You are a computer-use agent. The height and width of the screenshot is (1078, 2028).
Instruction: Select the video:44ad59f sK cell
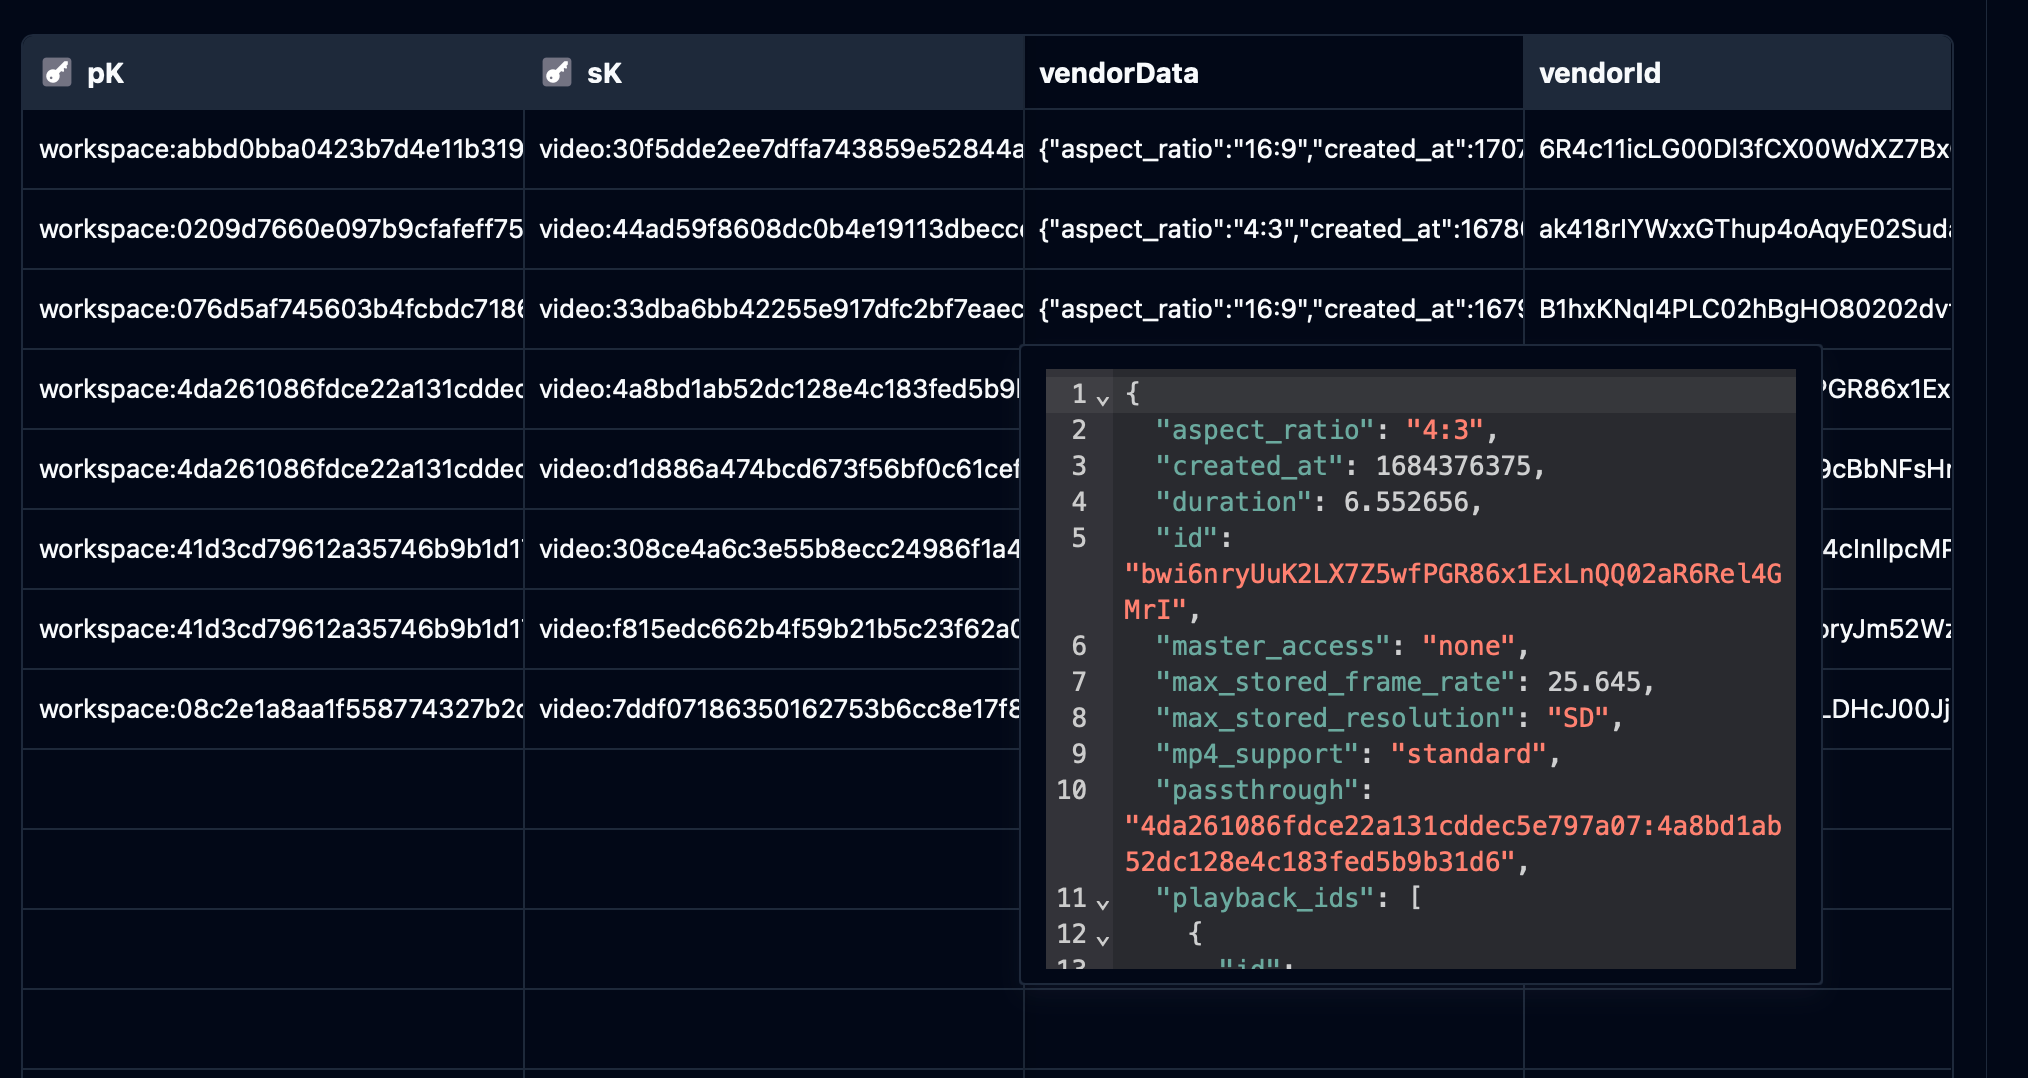click(x=770, y=229)
